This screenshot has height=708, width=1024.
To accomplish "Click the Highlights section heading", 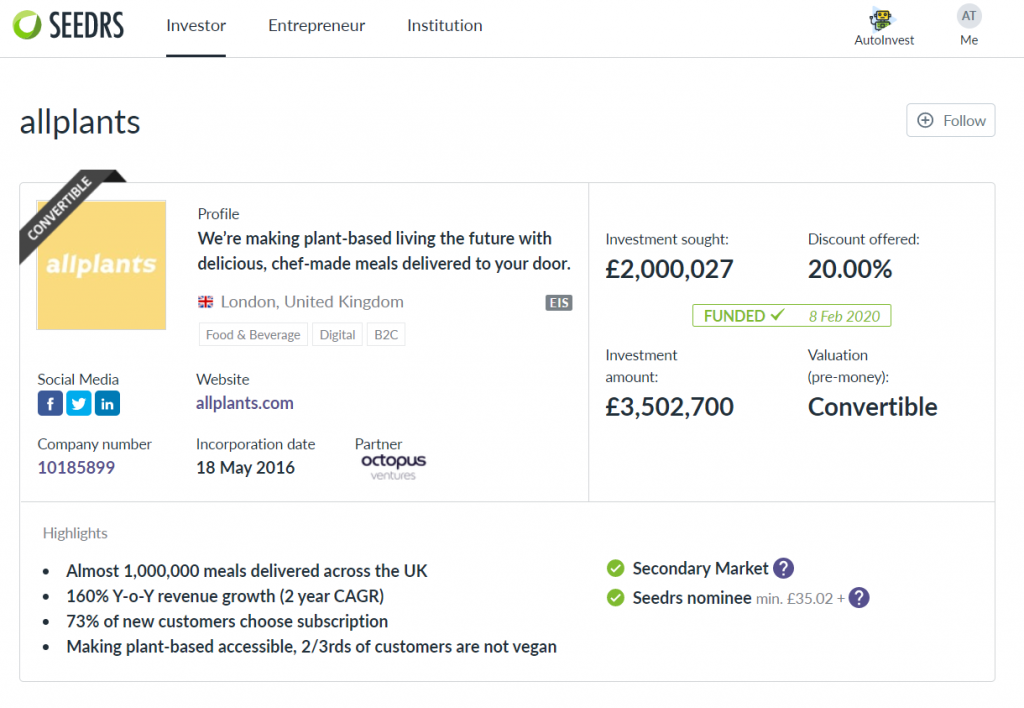I will point(75,533).
